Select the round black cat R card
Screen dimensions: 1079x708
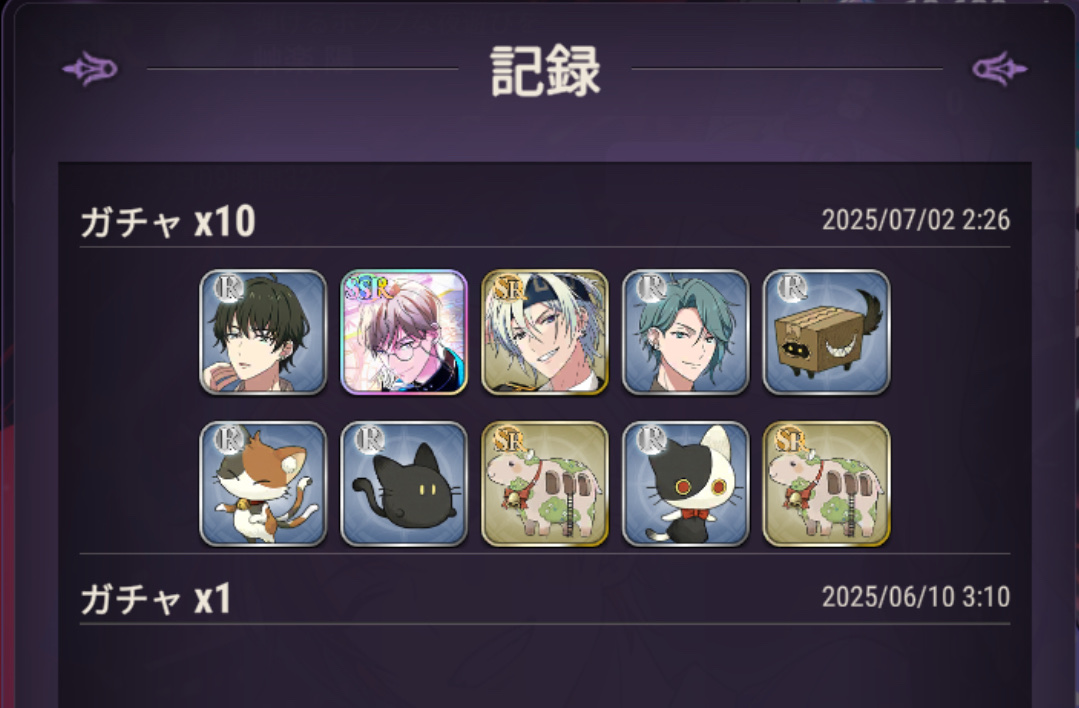404,484
